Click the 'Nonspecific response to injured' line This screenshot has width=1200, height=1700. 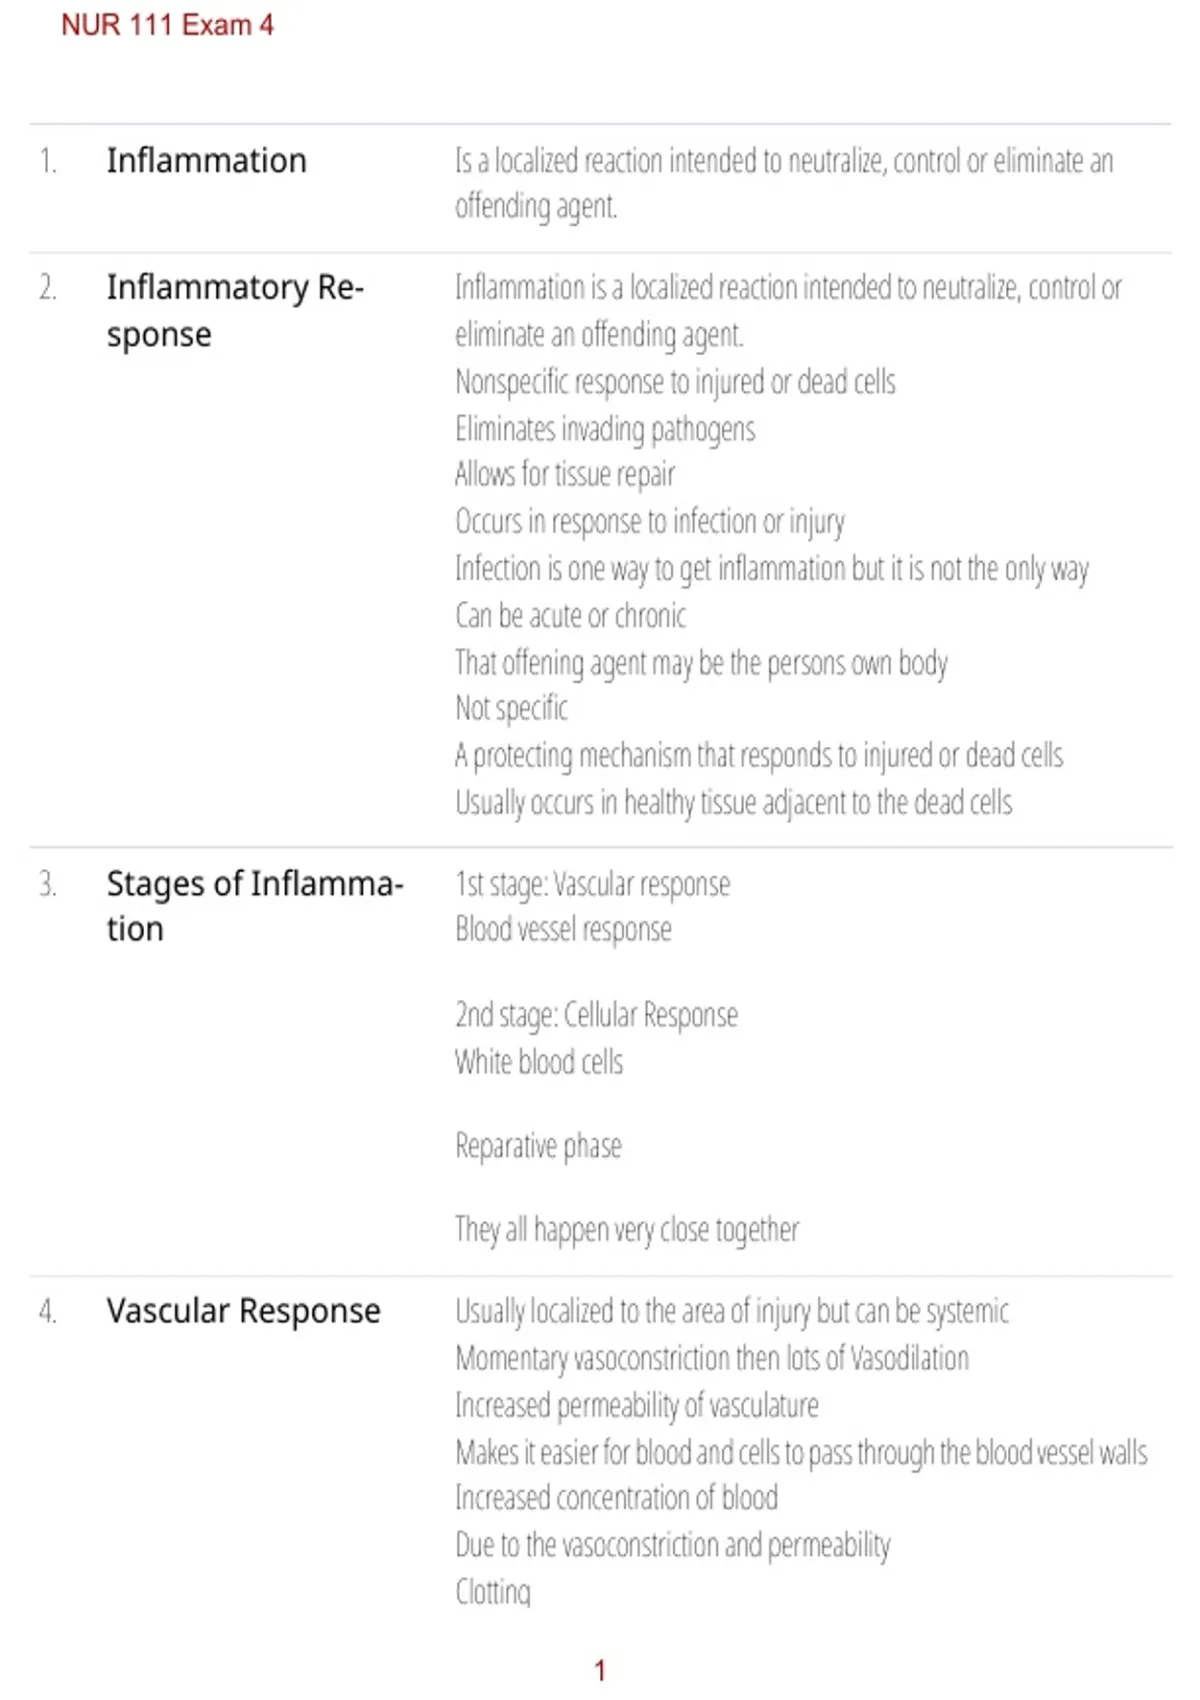[675, 382]
